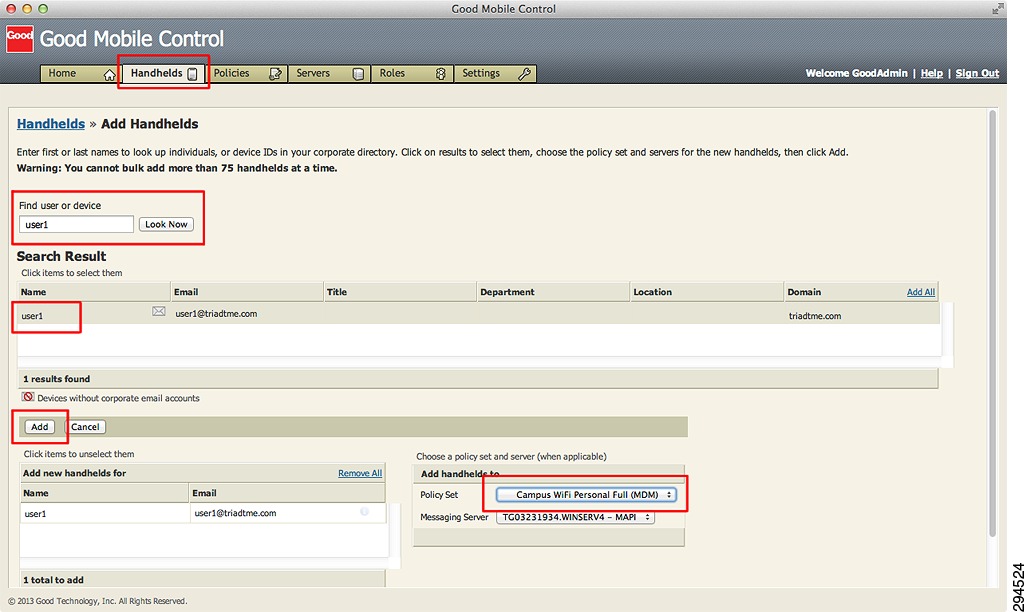Click the page's vertical scrollbar
The image size is (1025, 612).
click(992, 324)
